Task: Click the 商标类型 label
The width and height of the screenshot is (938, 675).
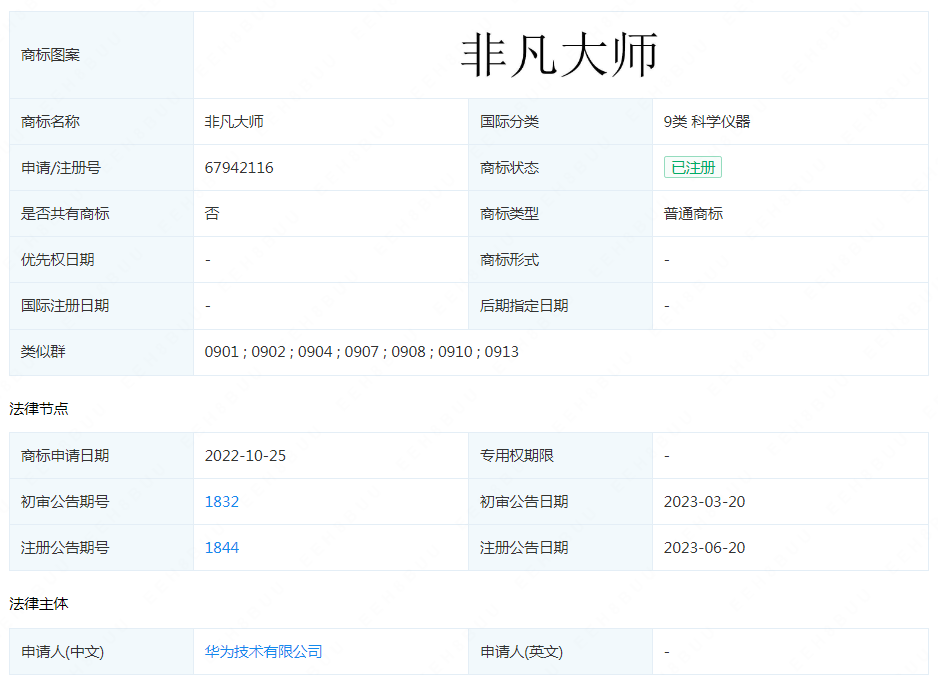Action: tap(509, 214)
